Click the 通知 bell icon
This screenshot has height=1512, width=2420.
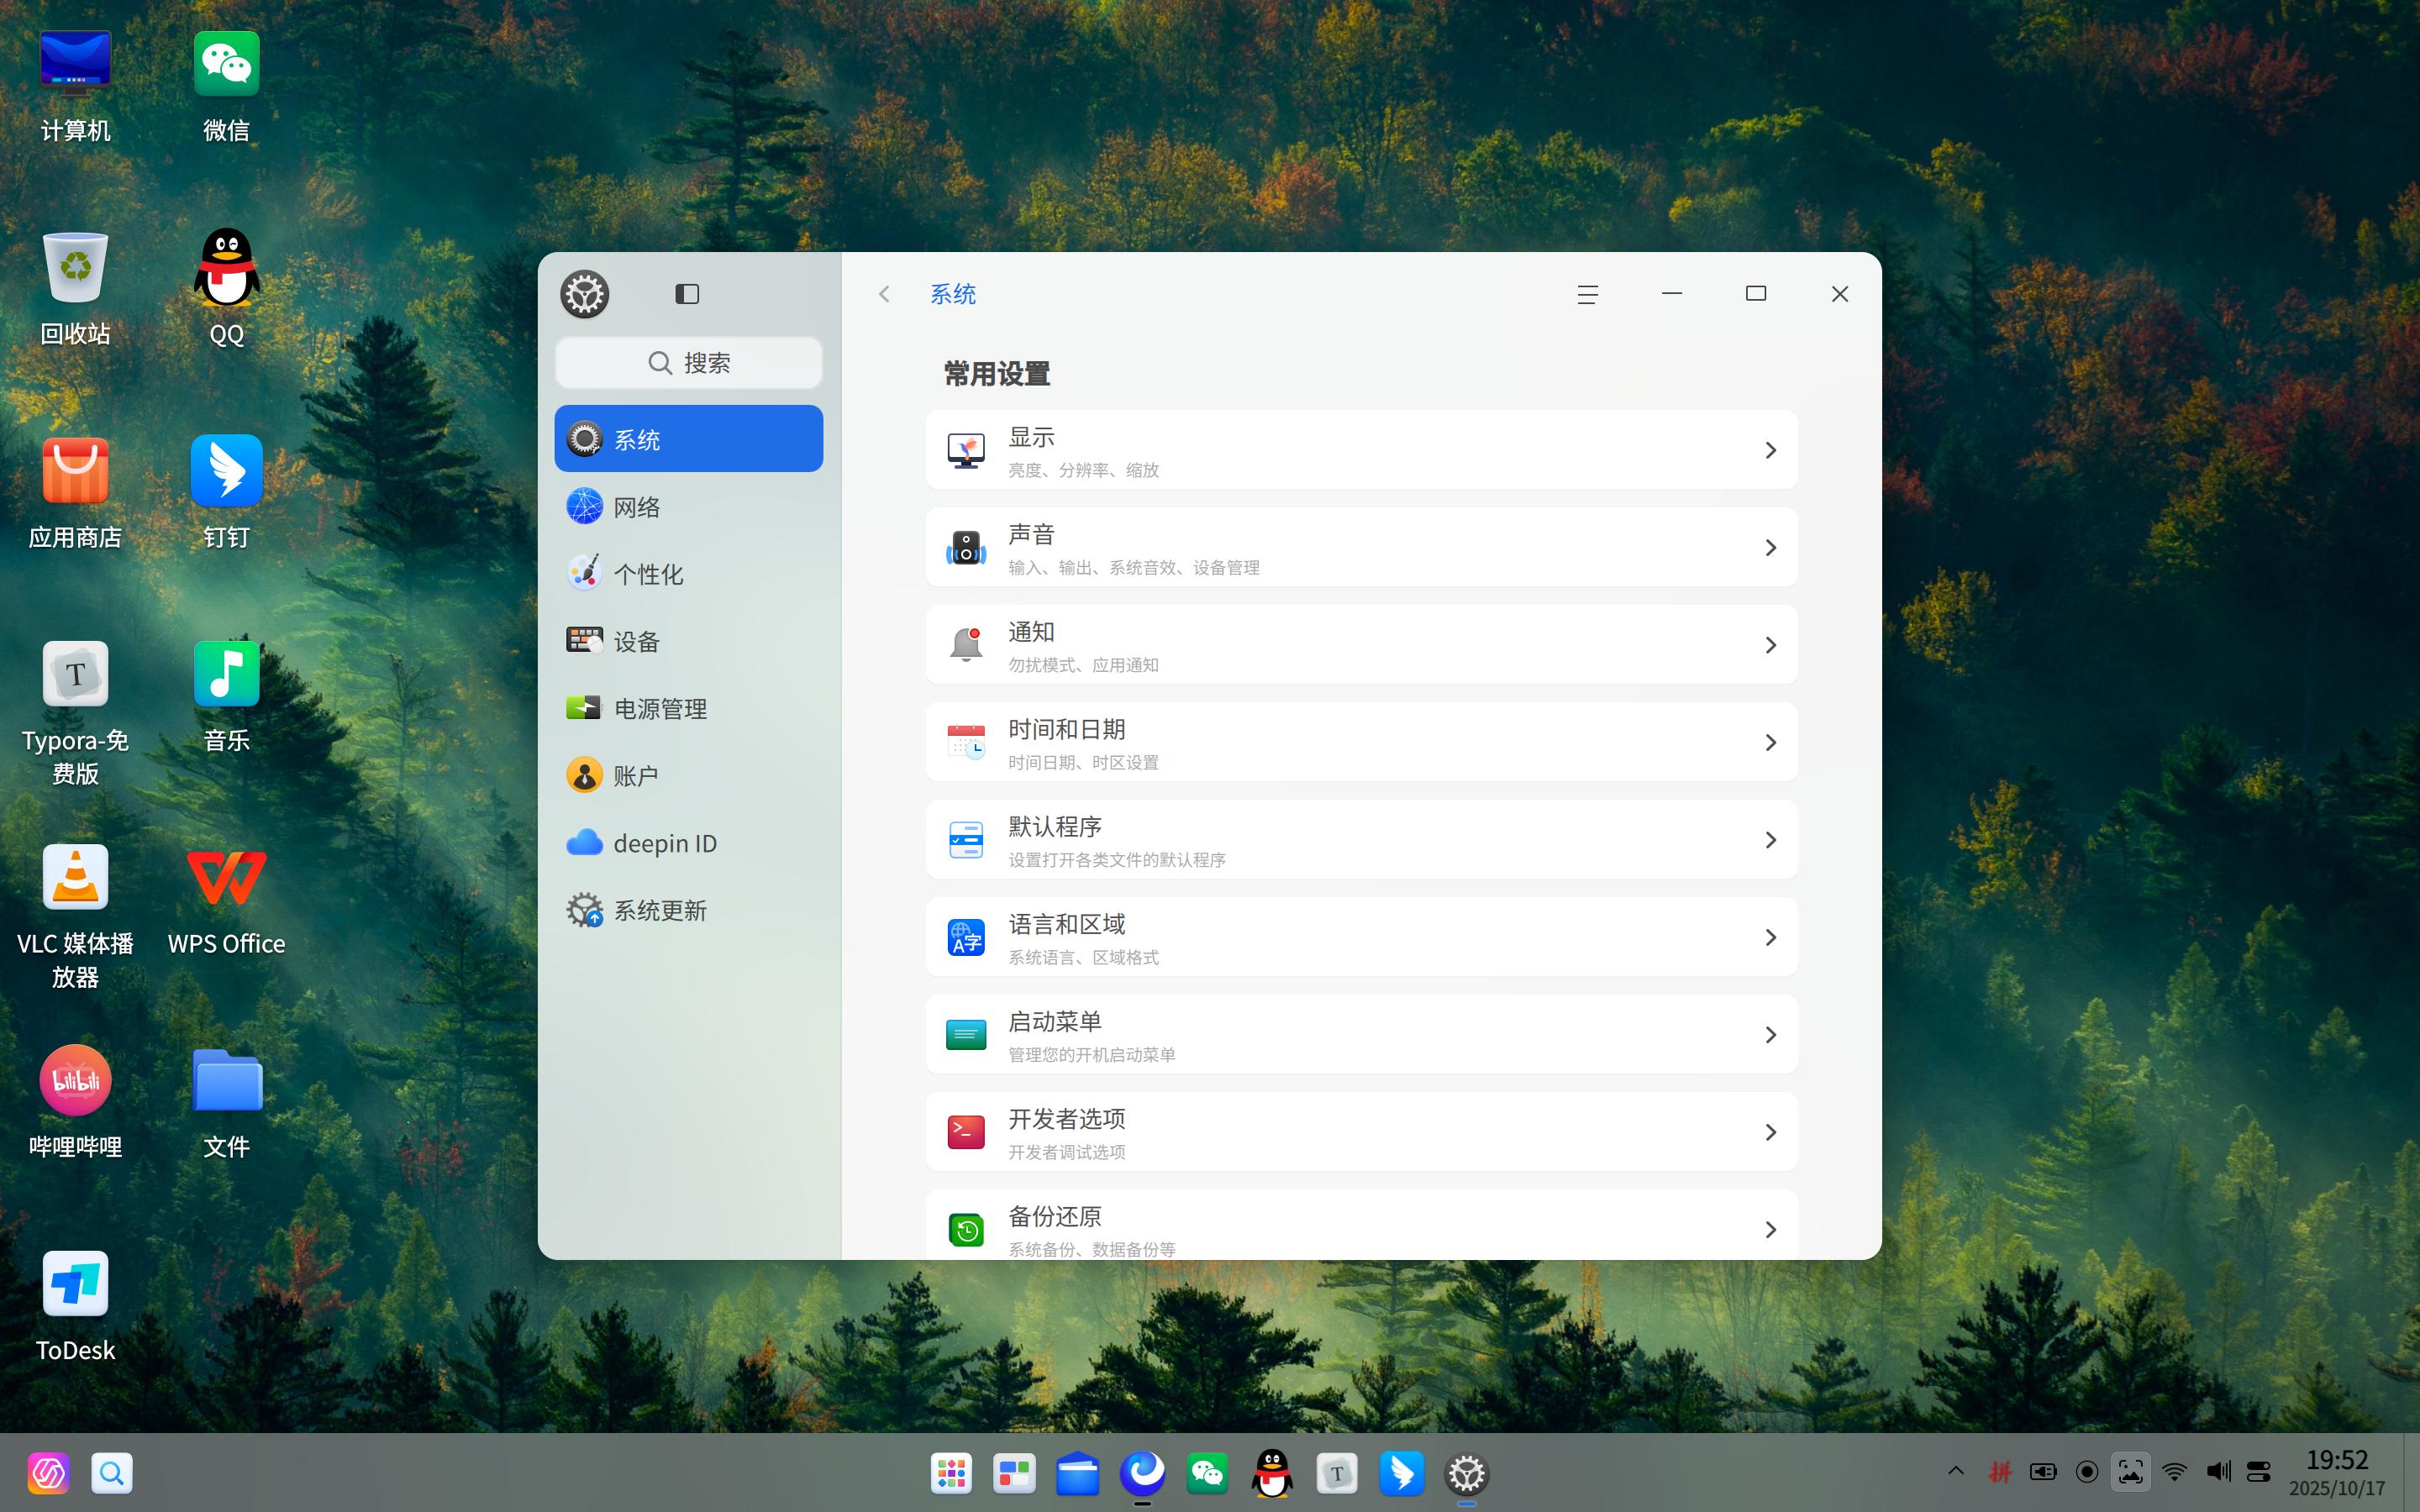pyautogui.click(x=966, y=645)
